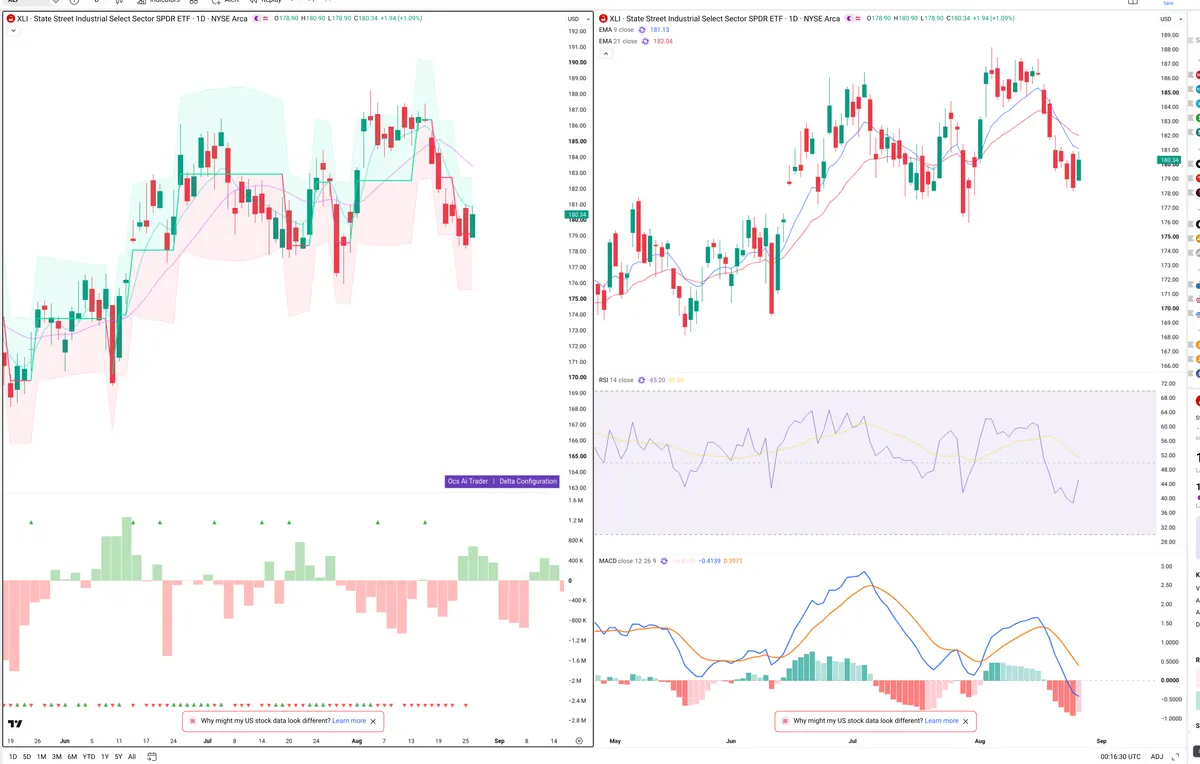Image resolution: width=1200 pixels, height=764 pixels.
Task: Open Learn more link in left chart banner
Action: (x=349, y=720)
